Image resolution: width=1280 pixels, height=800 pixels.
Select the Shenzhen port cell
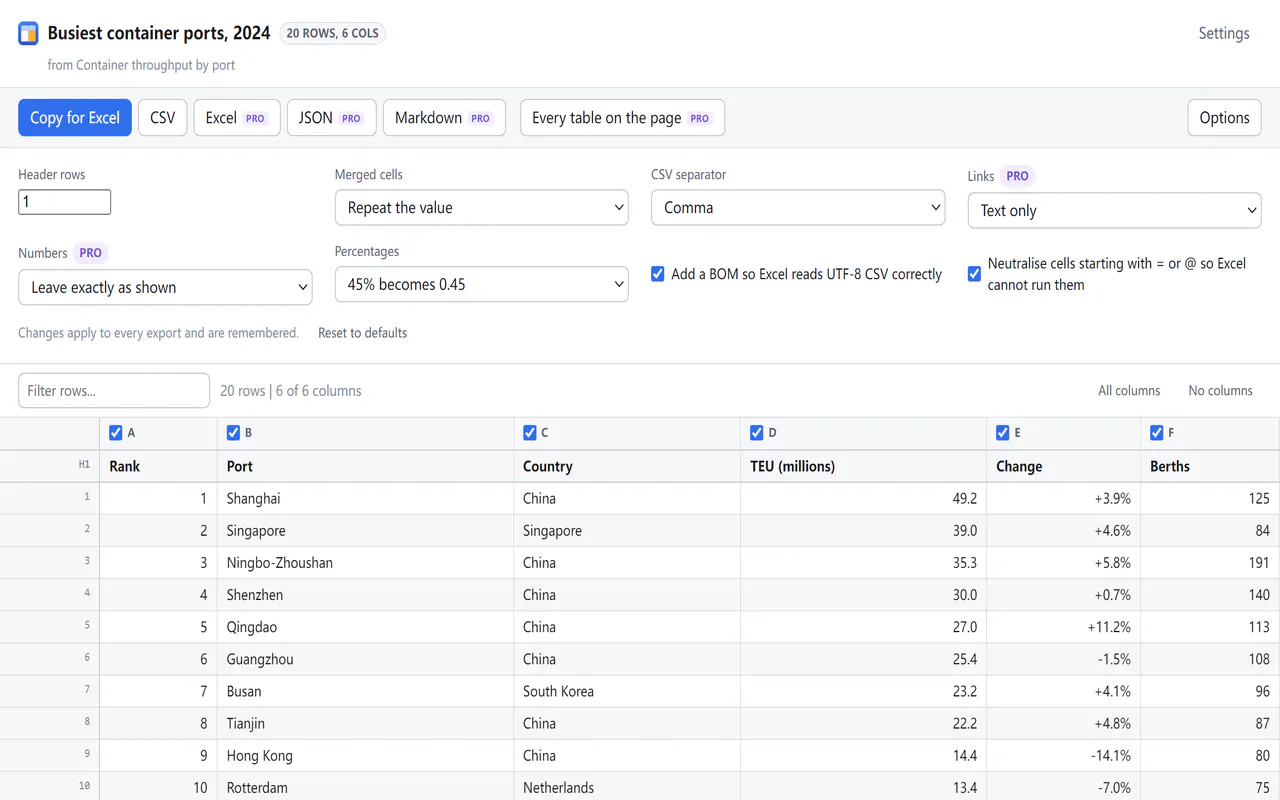click(365, 595)
